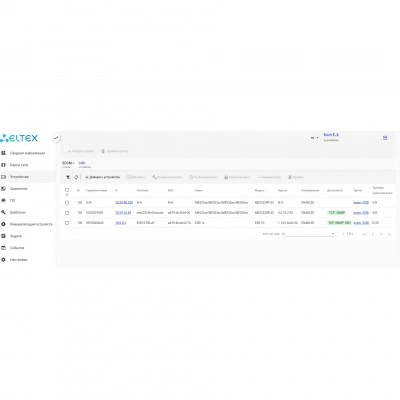Image resolution: width=400 pixels, height=400 pixels.
Task: Click the refresh icon next to the filter
Action: pyautogui.click(x=76, y=177)
